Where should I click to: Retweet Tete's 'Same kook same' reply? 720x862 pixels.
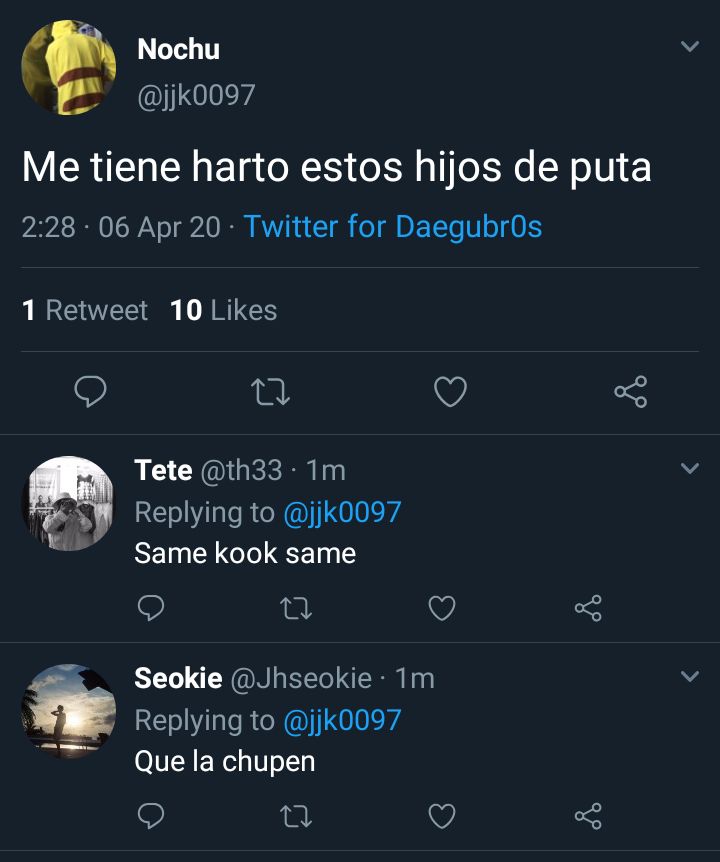(x=296, y=609)
